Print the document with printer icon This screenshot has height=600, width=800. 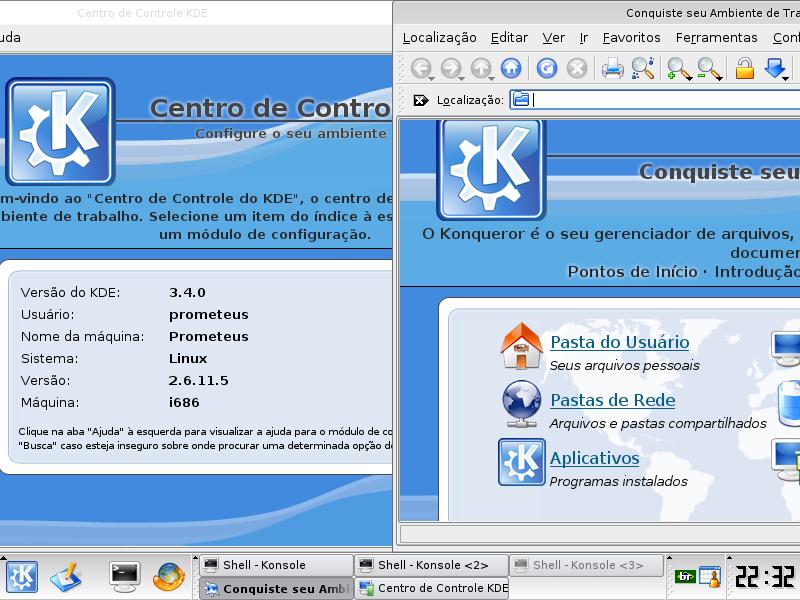point(612,68)
